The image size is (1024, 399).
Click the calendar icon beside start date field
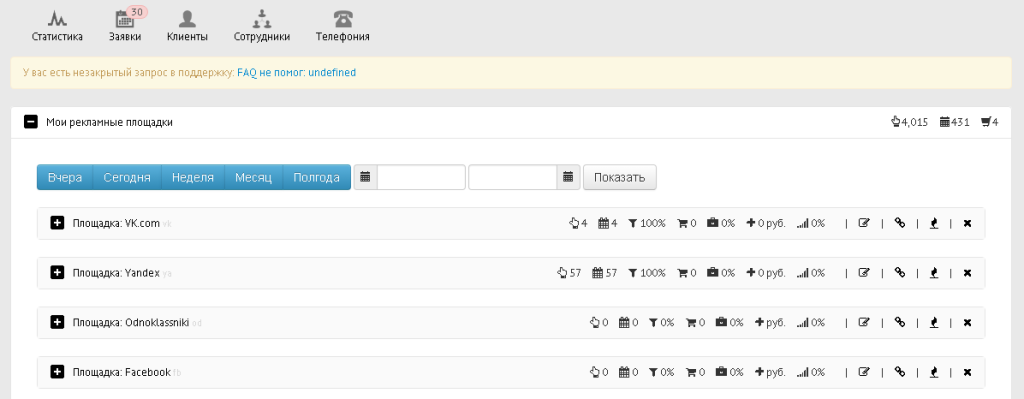coord(366,177)
